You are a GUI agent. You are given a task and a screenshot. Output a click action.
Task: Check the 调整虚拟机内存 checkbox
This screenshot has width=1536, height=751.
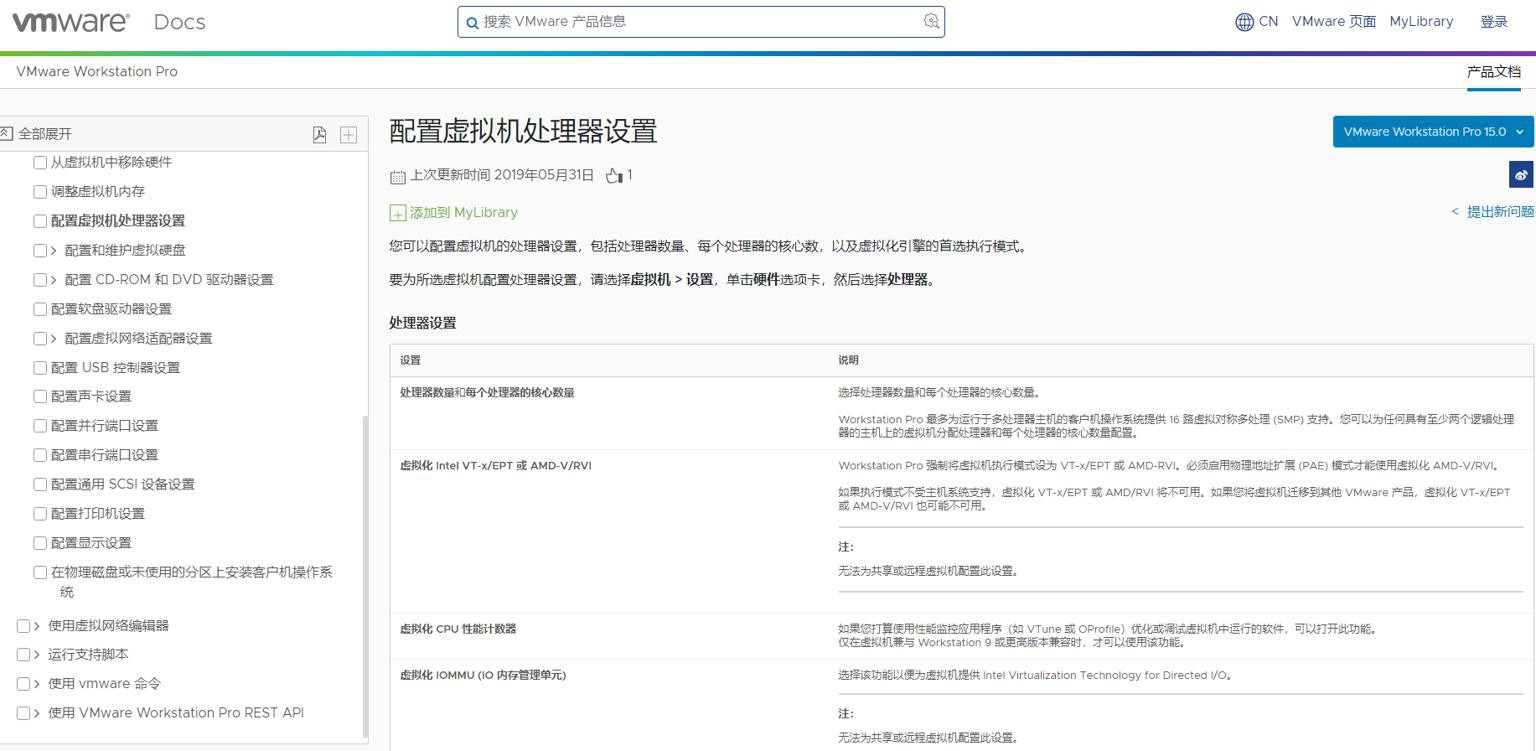coord(40,191)
